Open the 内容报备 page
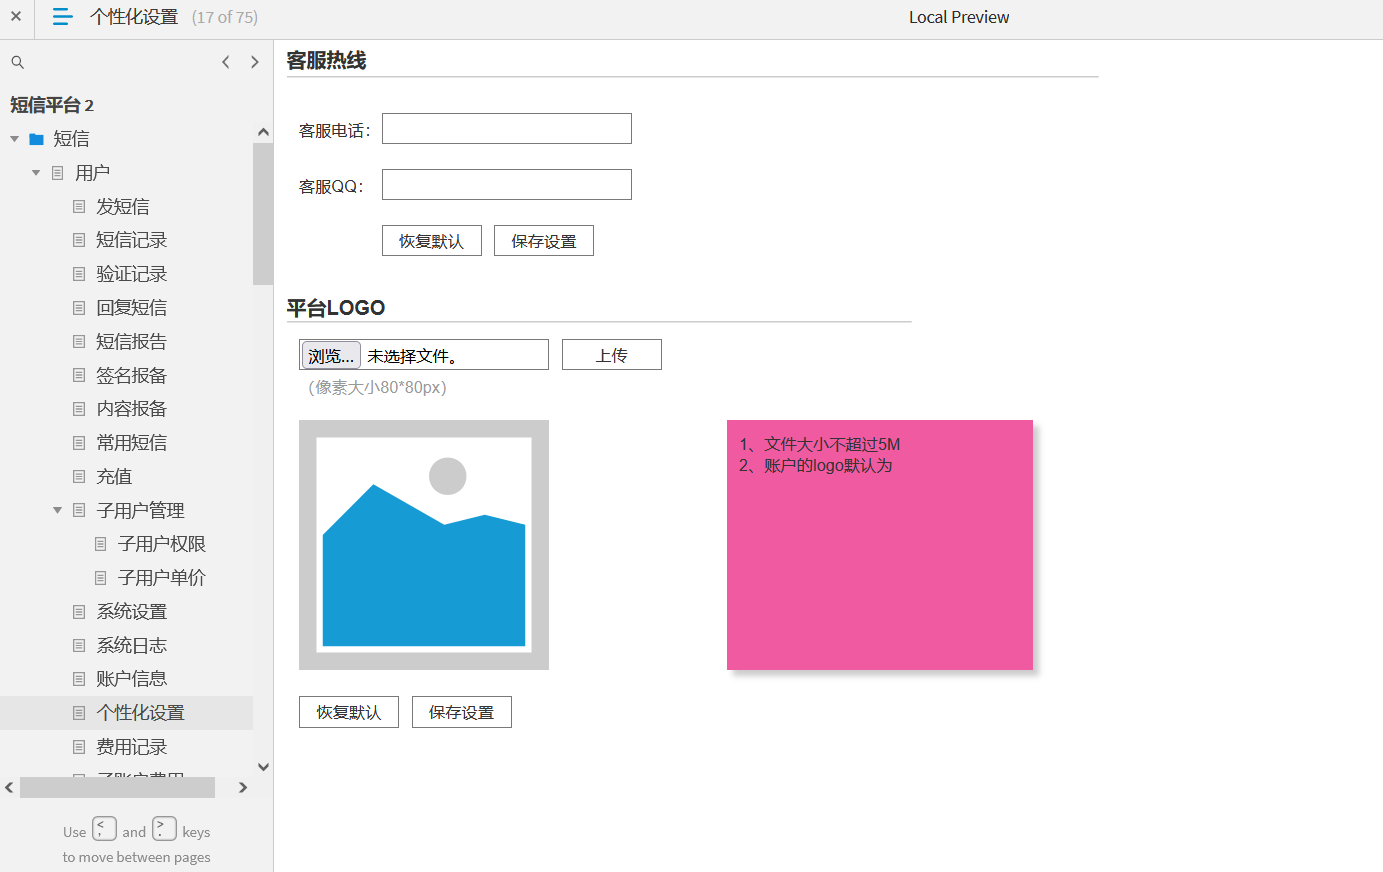 (x=131, y=409)
